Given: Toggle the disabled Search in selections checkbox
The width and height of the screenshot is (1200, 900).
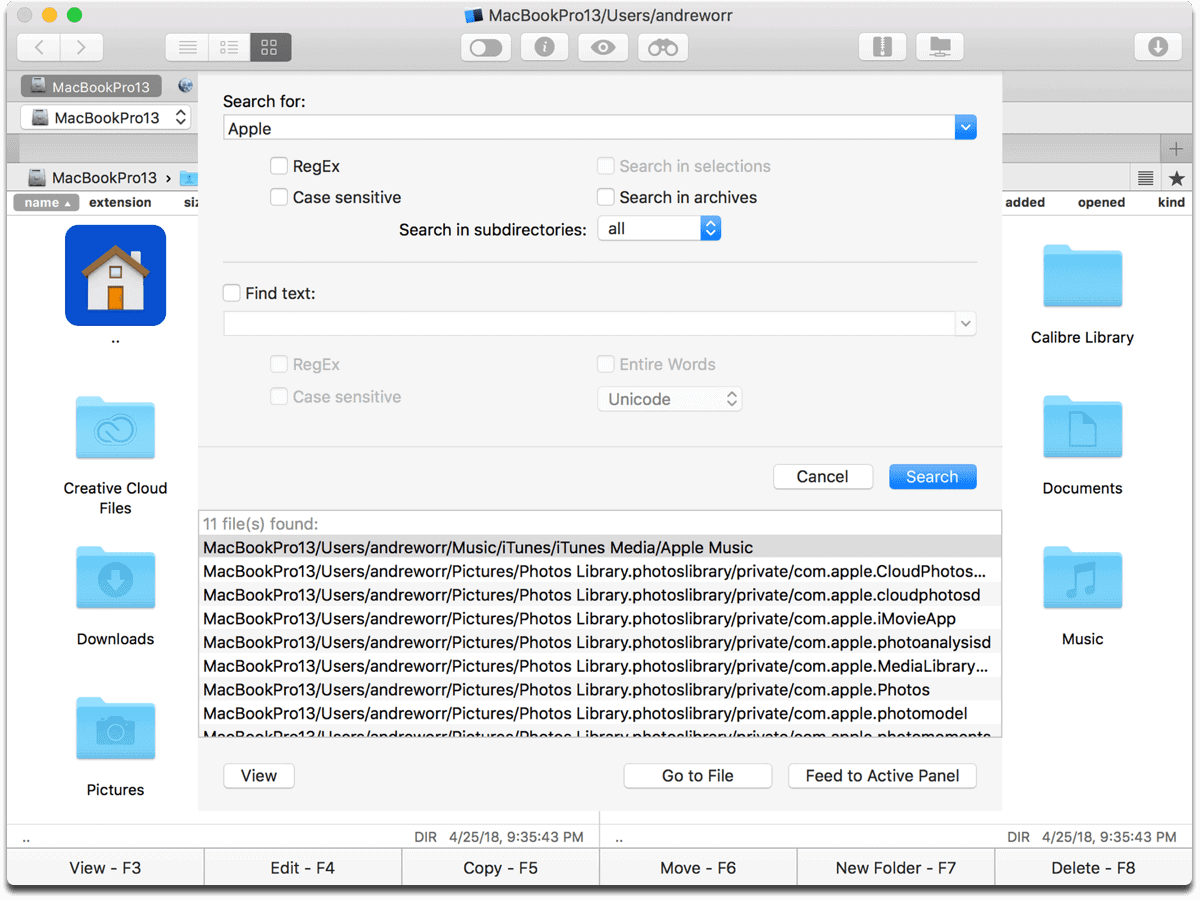Looking at the screenshot, I should tap(605, 166).
